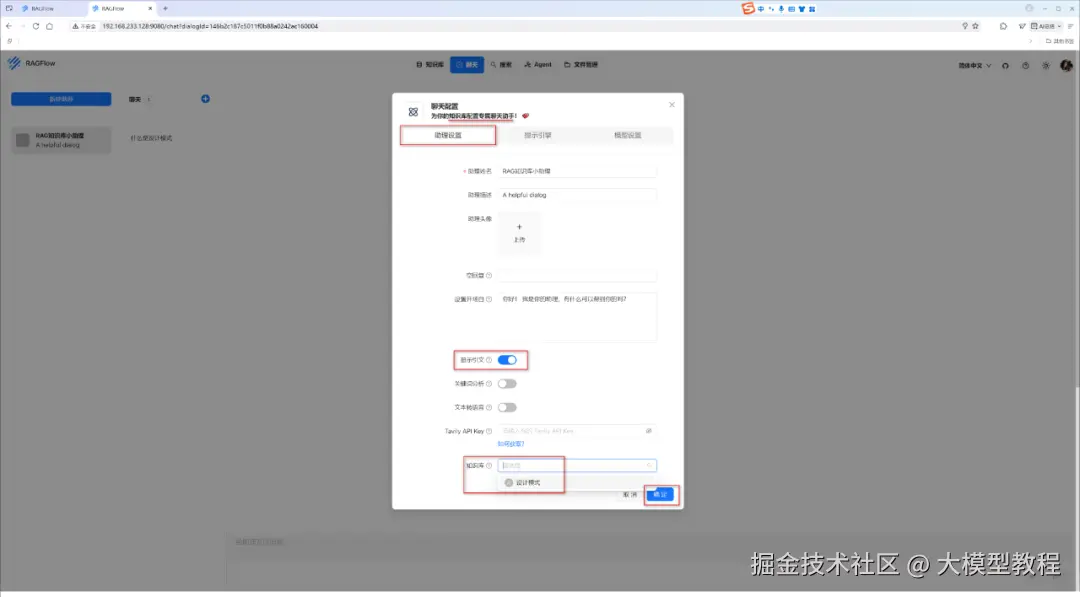Enable the 文本转语音 switch
1080x597 pixels.
tap(507, 408)
